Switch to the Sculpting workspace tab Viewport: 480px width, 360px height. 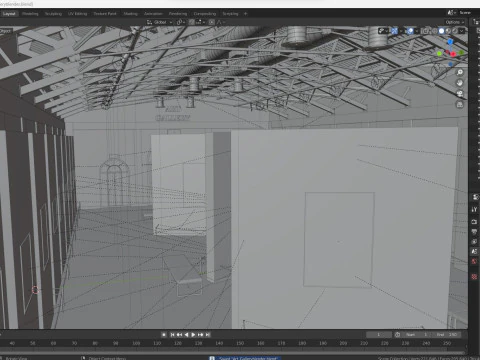click(53, 14)
